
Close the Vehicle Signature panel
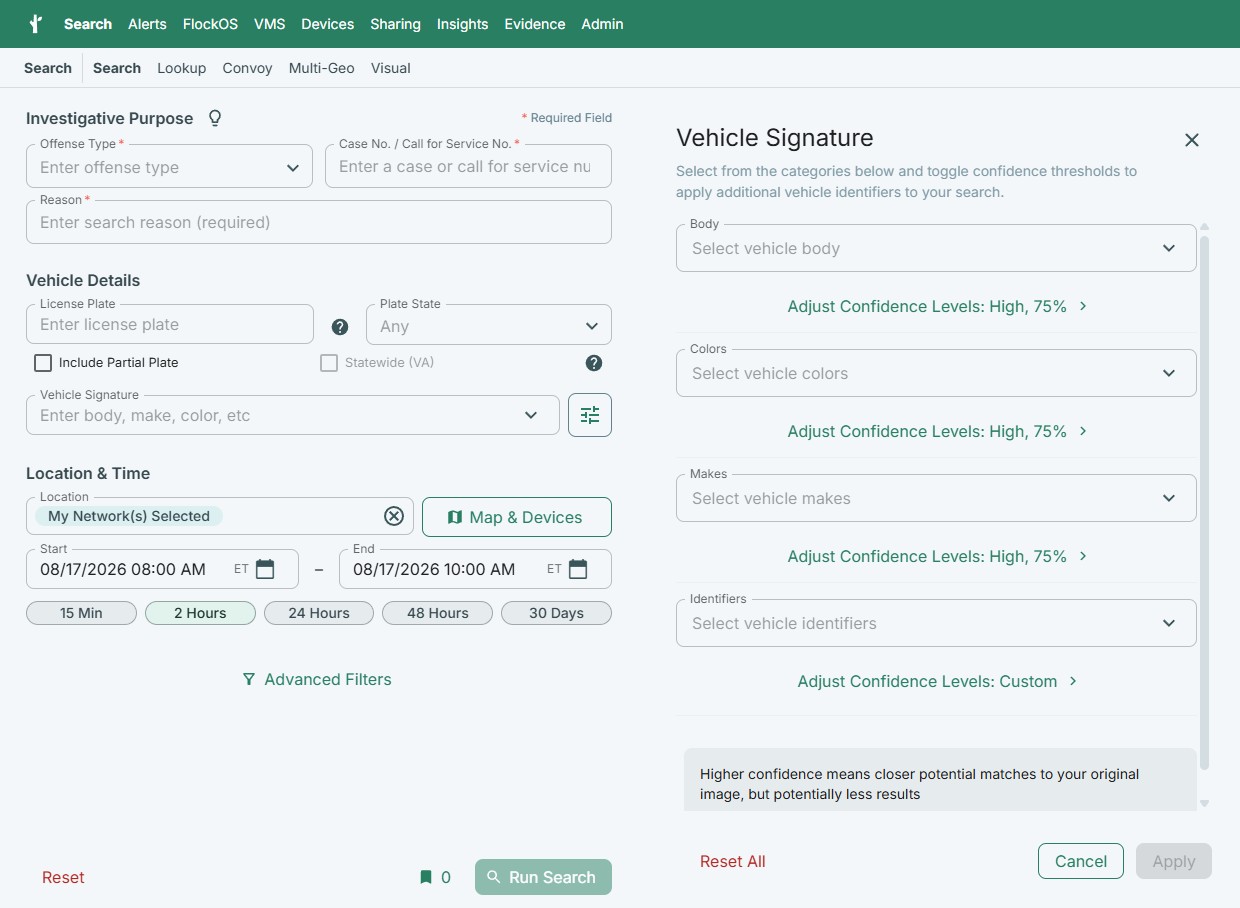coord(1191,140)
